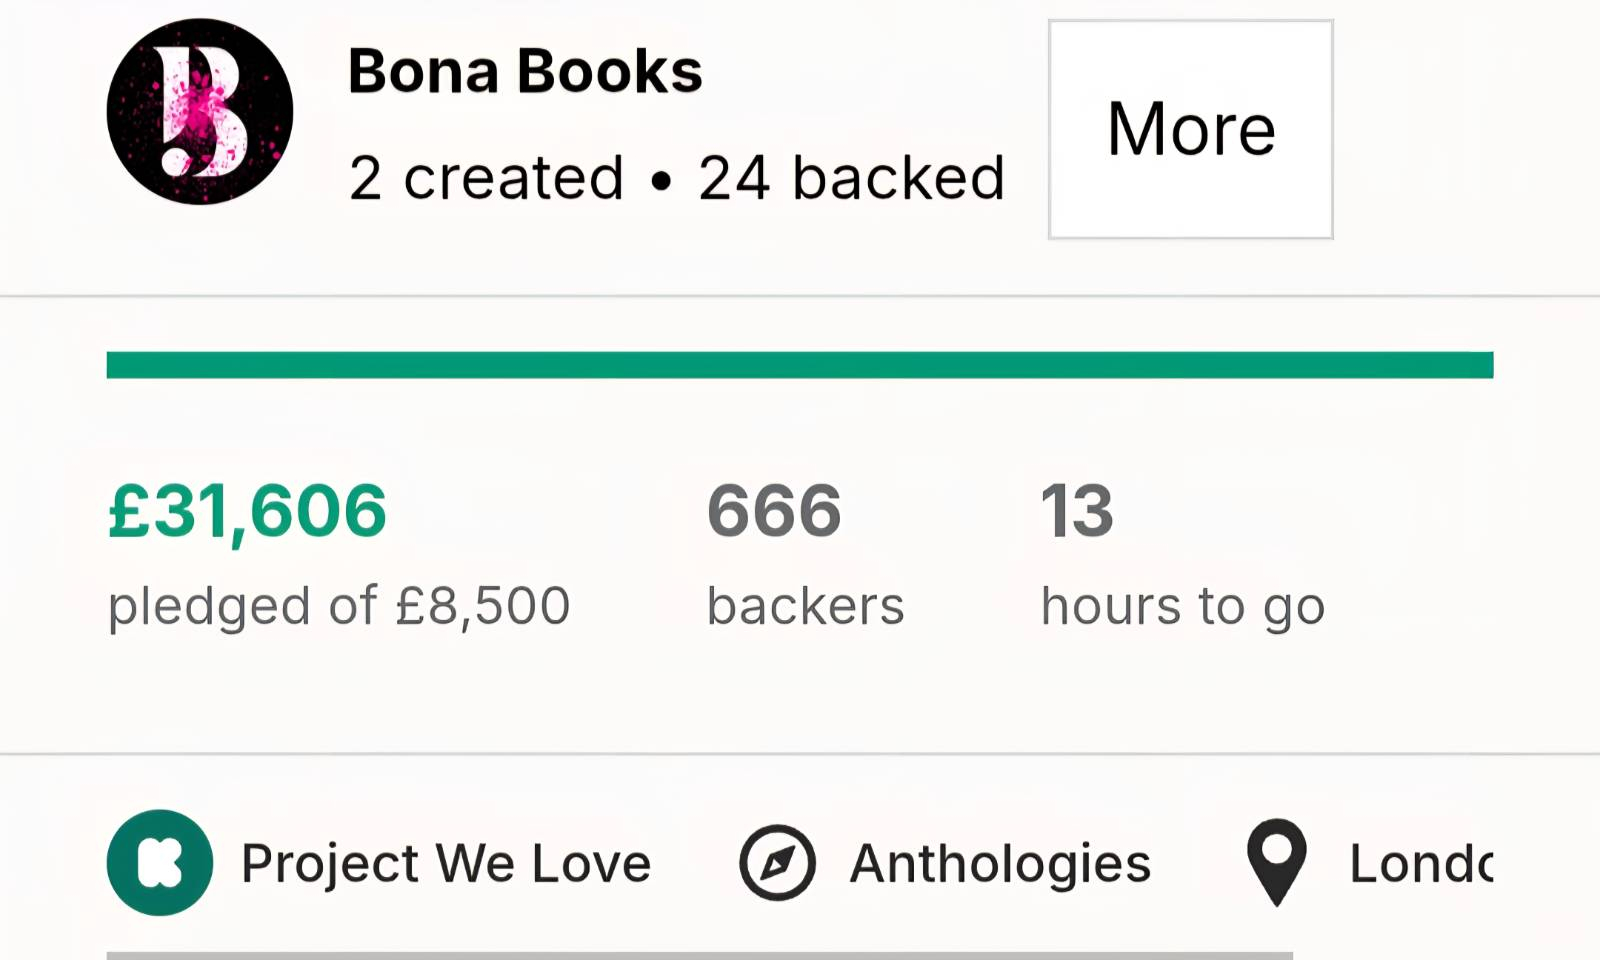Click the £31,606 pledged amount
This screenshot has width=1600, height=960.
[x=247, y=511]
